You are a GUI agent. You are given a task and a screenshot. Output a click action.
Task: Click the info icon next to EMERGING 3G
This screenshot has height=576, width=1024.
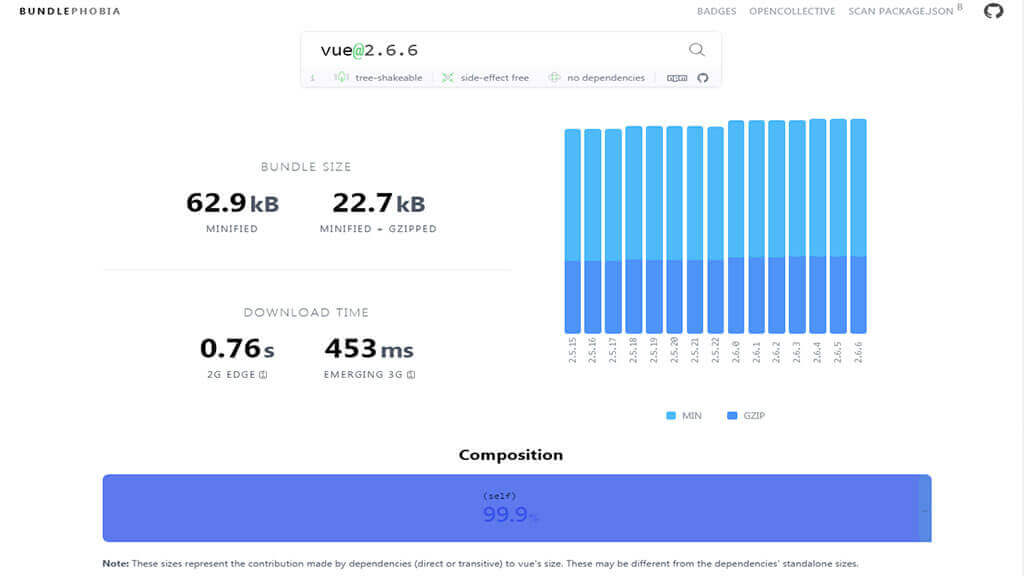(411, 375)
